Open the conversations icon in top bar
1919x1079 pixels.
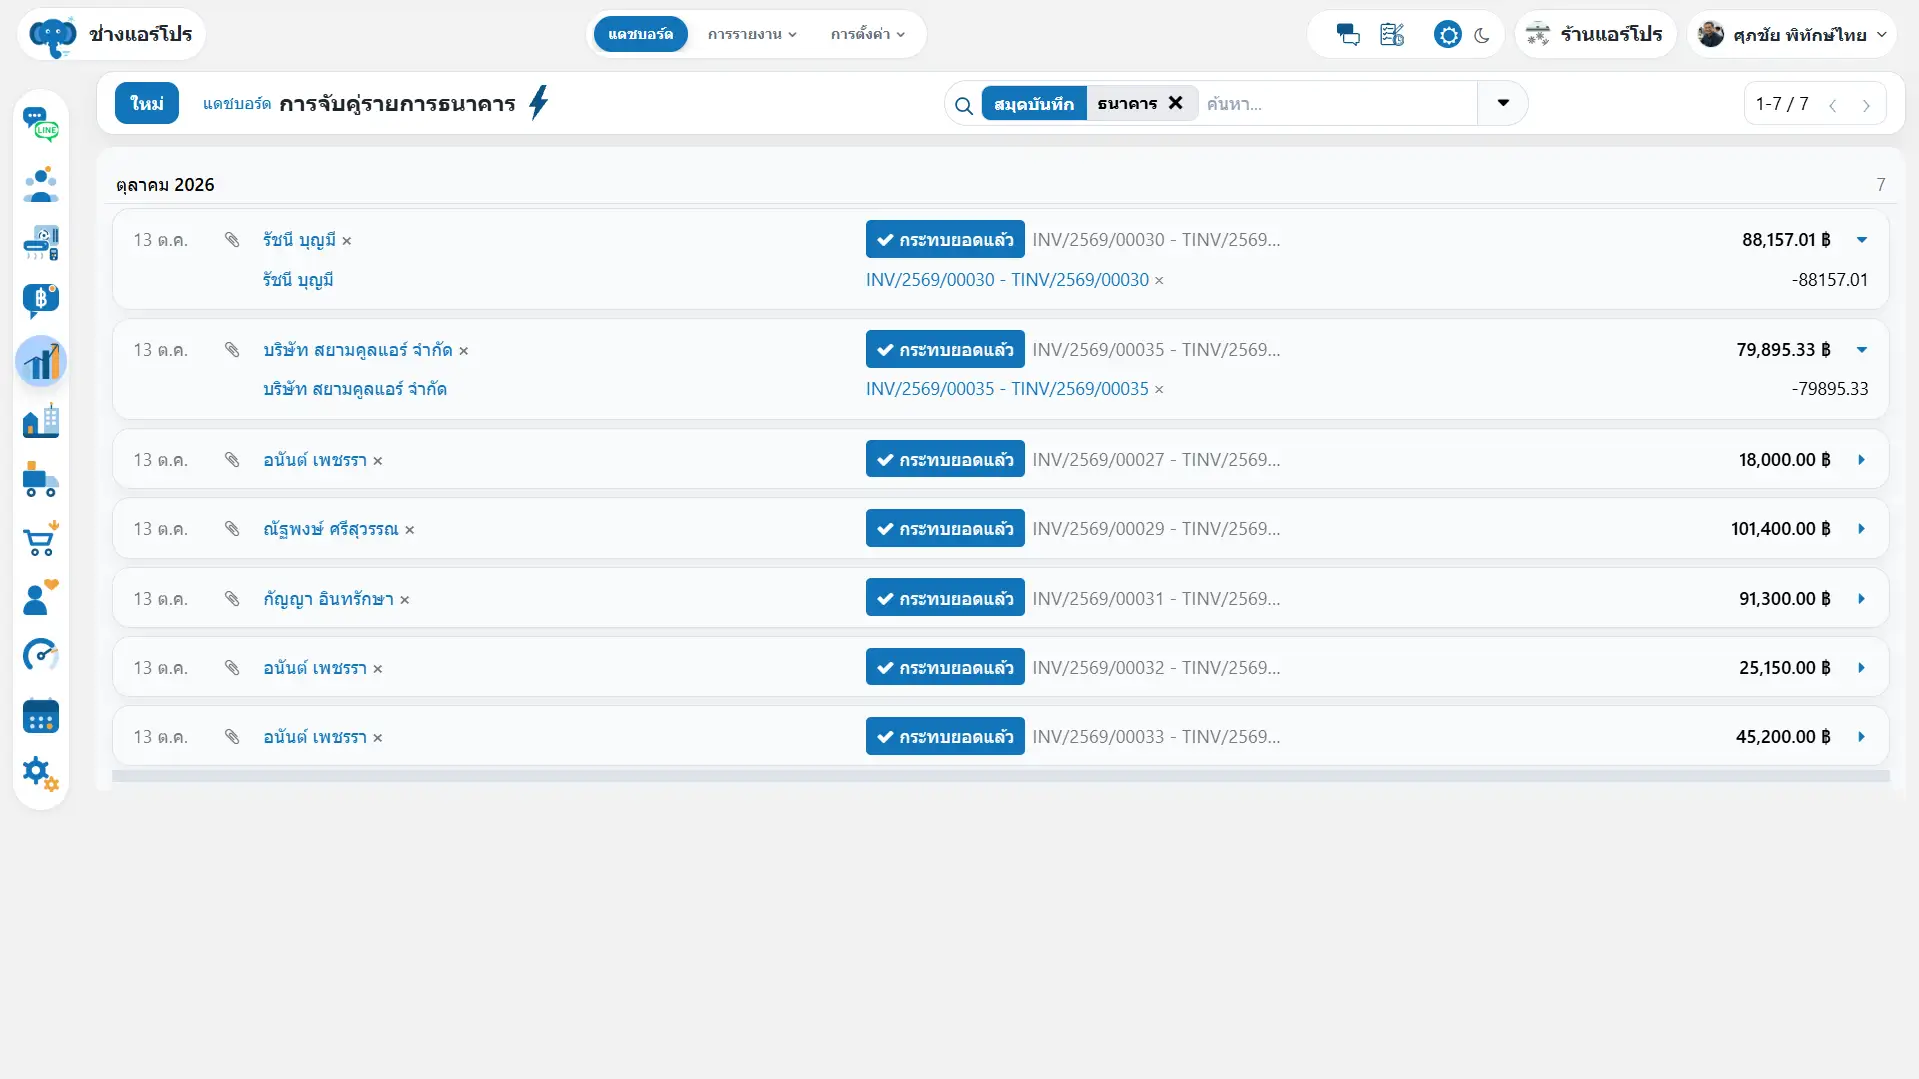click(x=1348, y=35)
